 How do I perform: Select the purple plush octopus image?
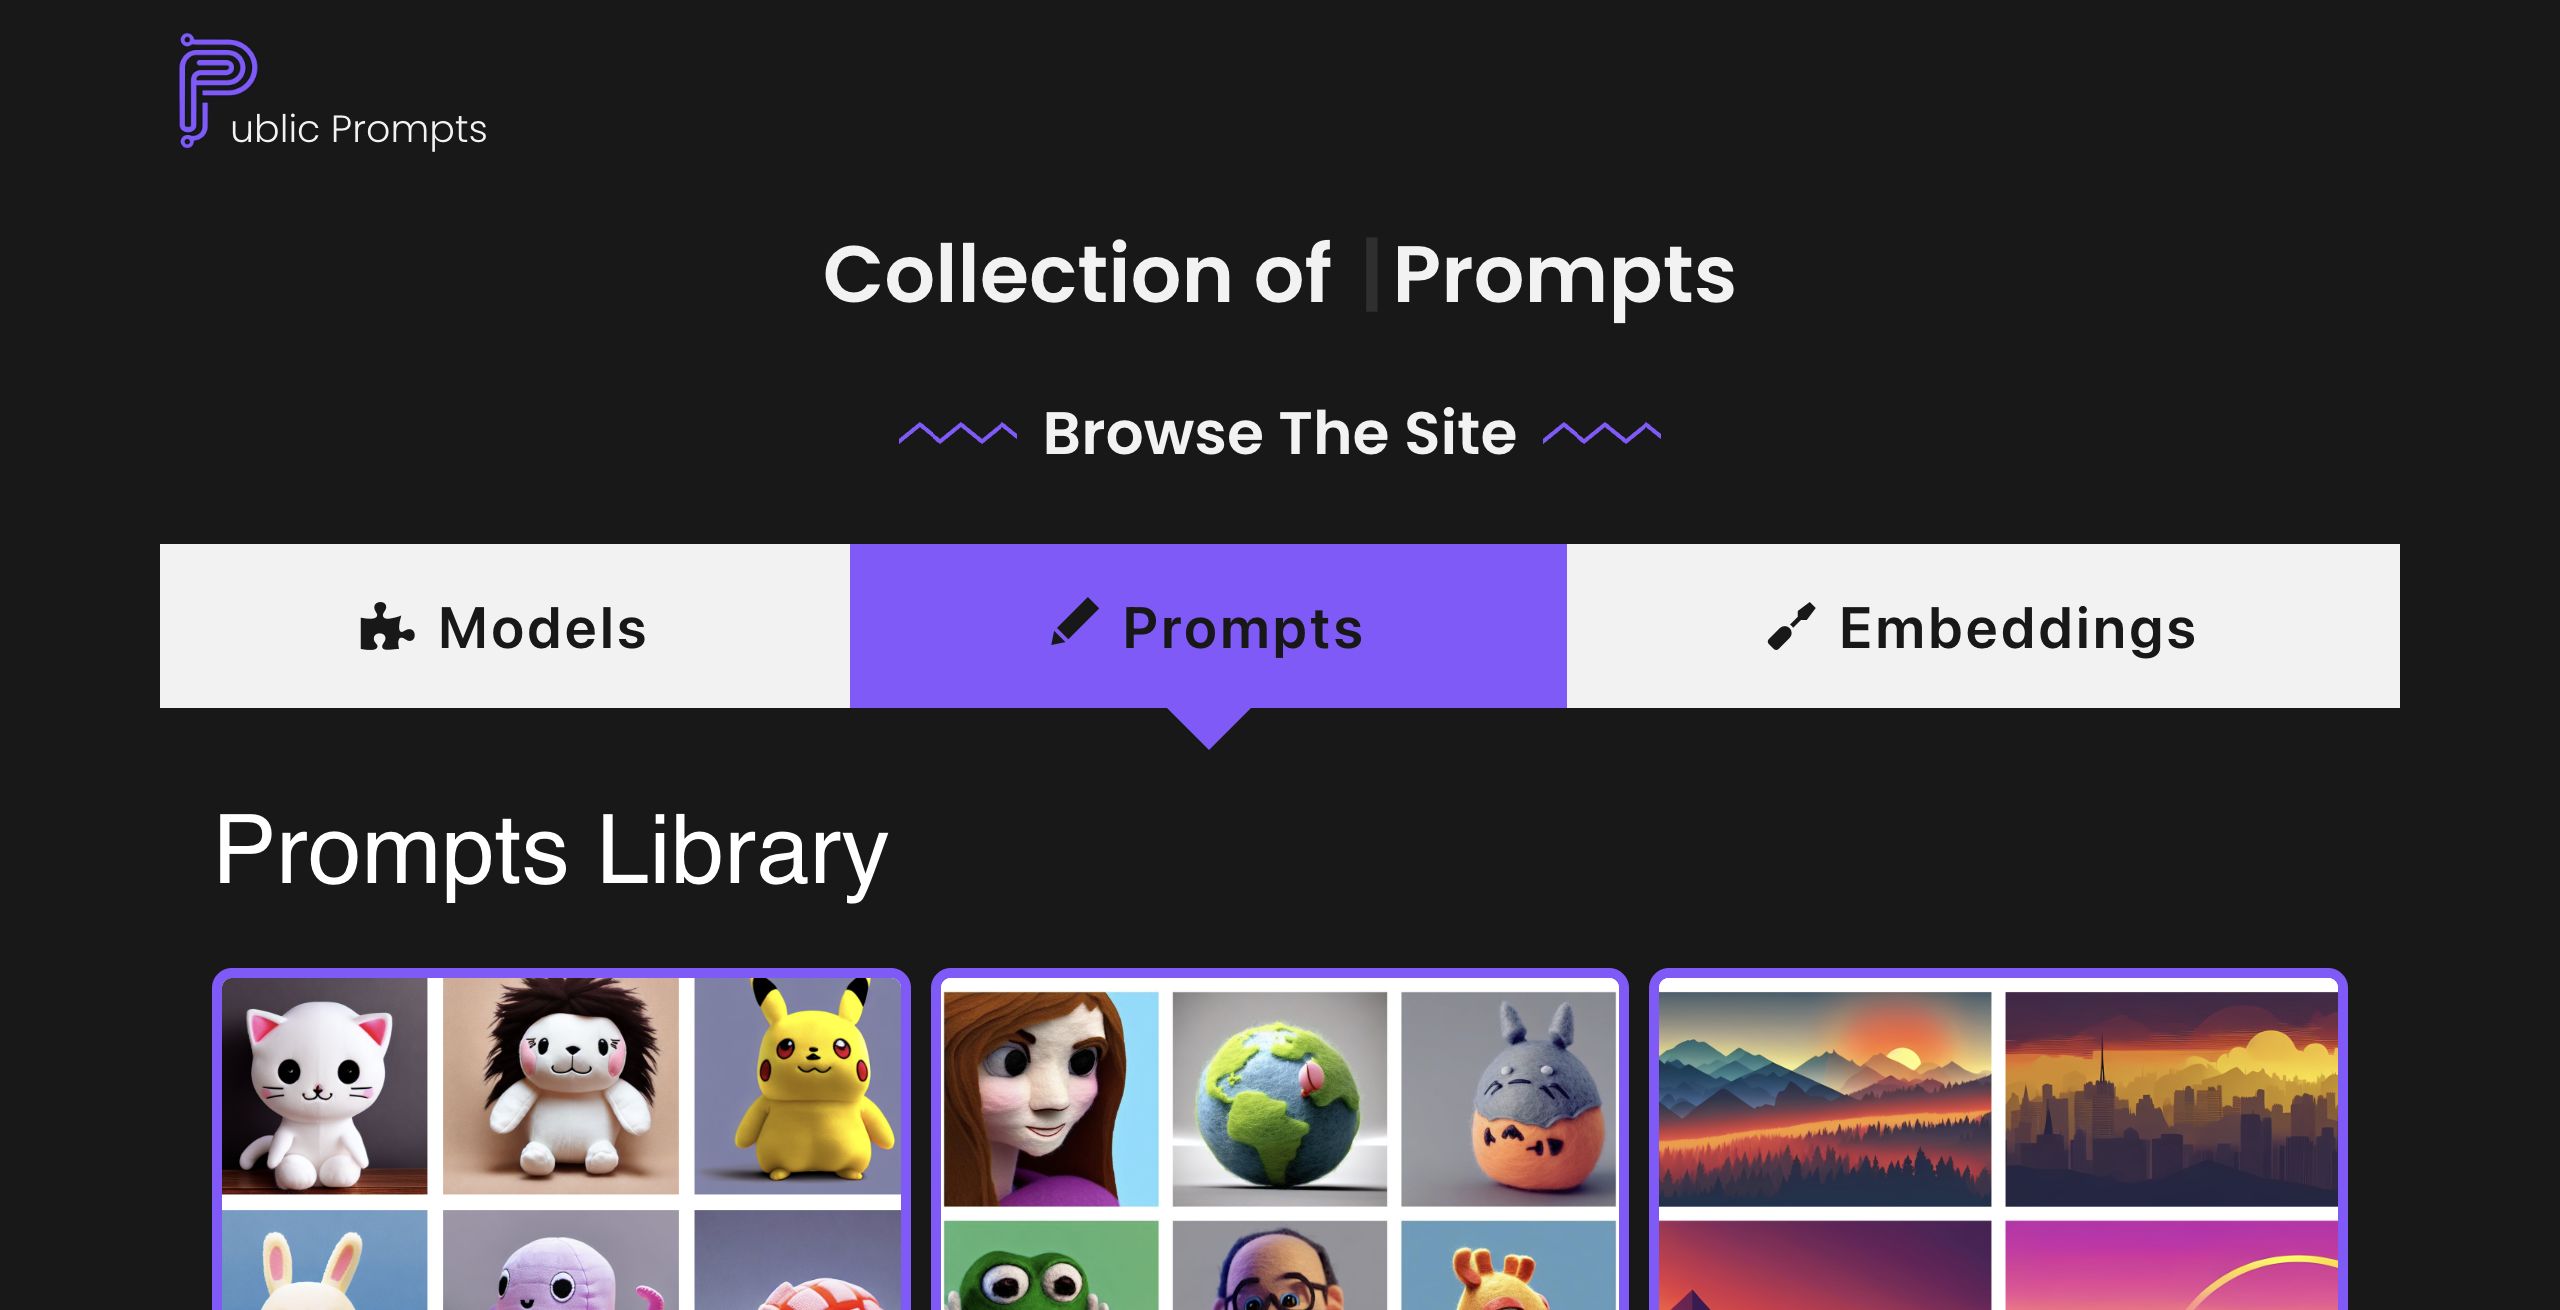(561, 1260)
